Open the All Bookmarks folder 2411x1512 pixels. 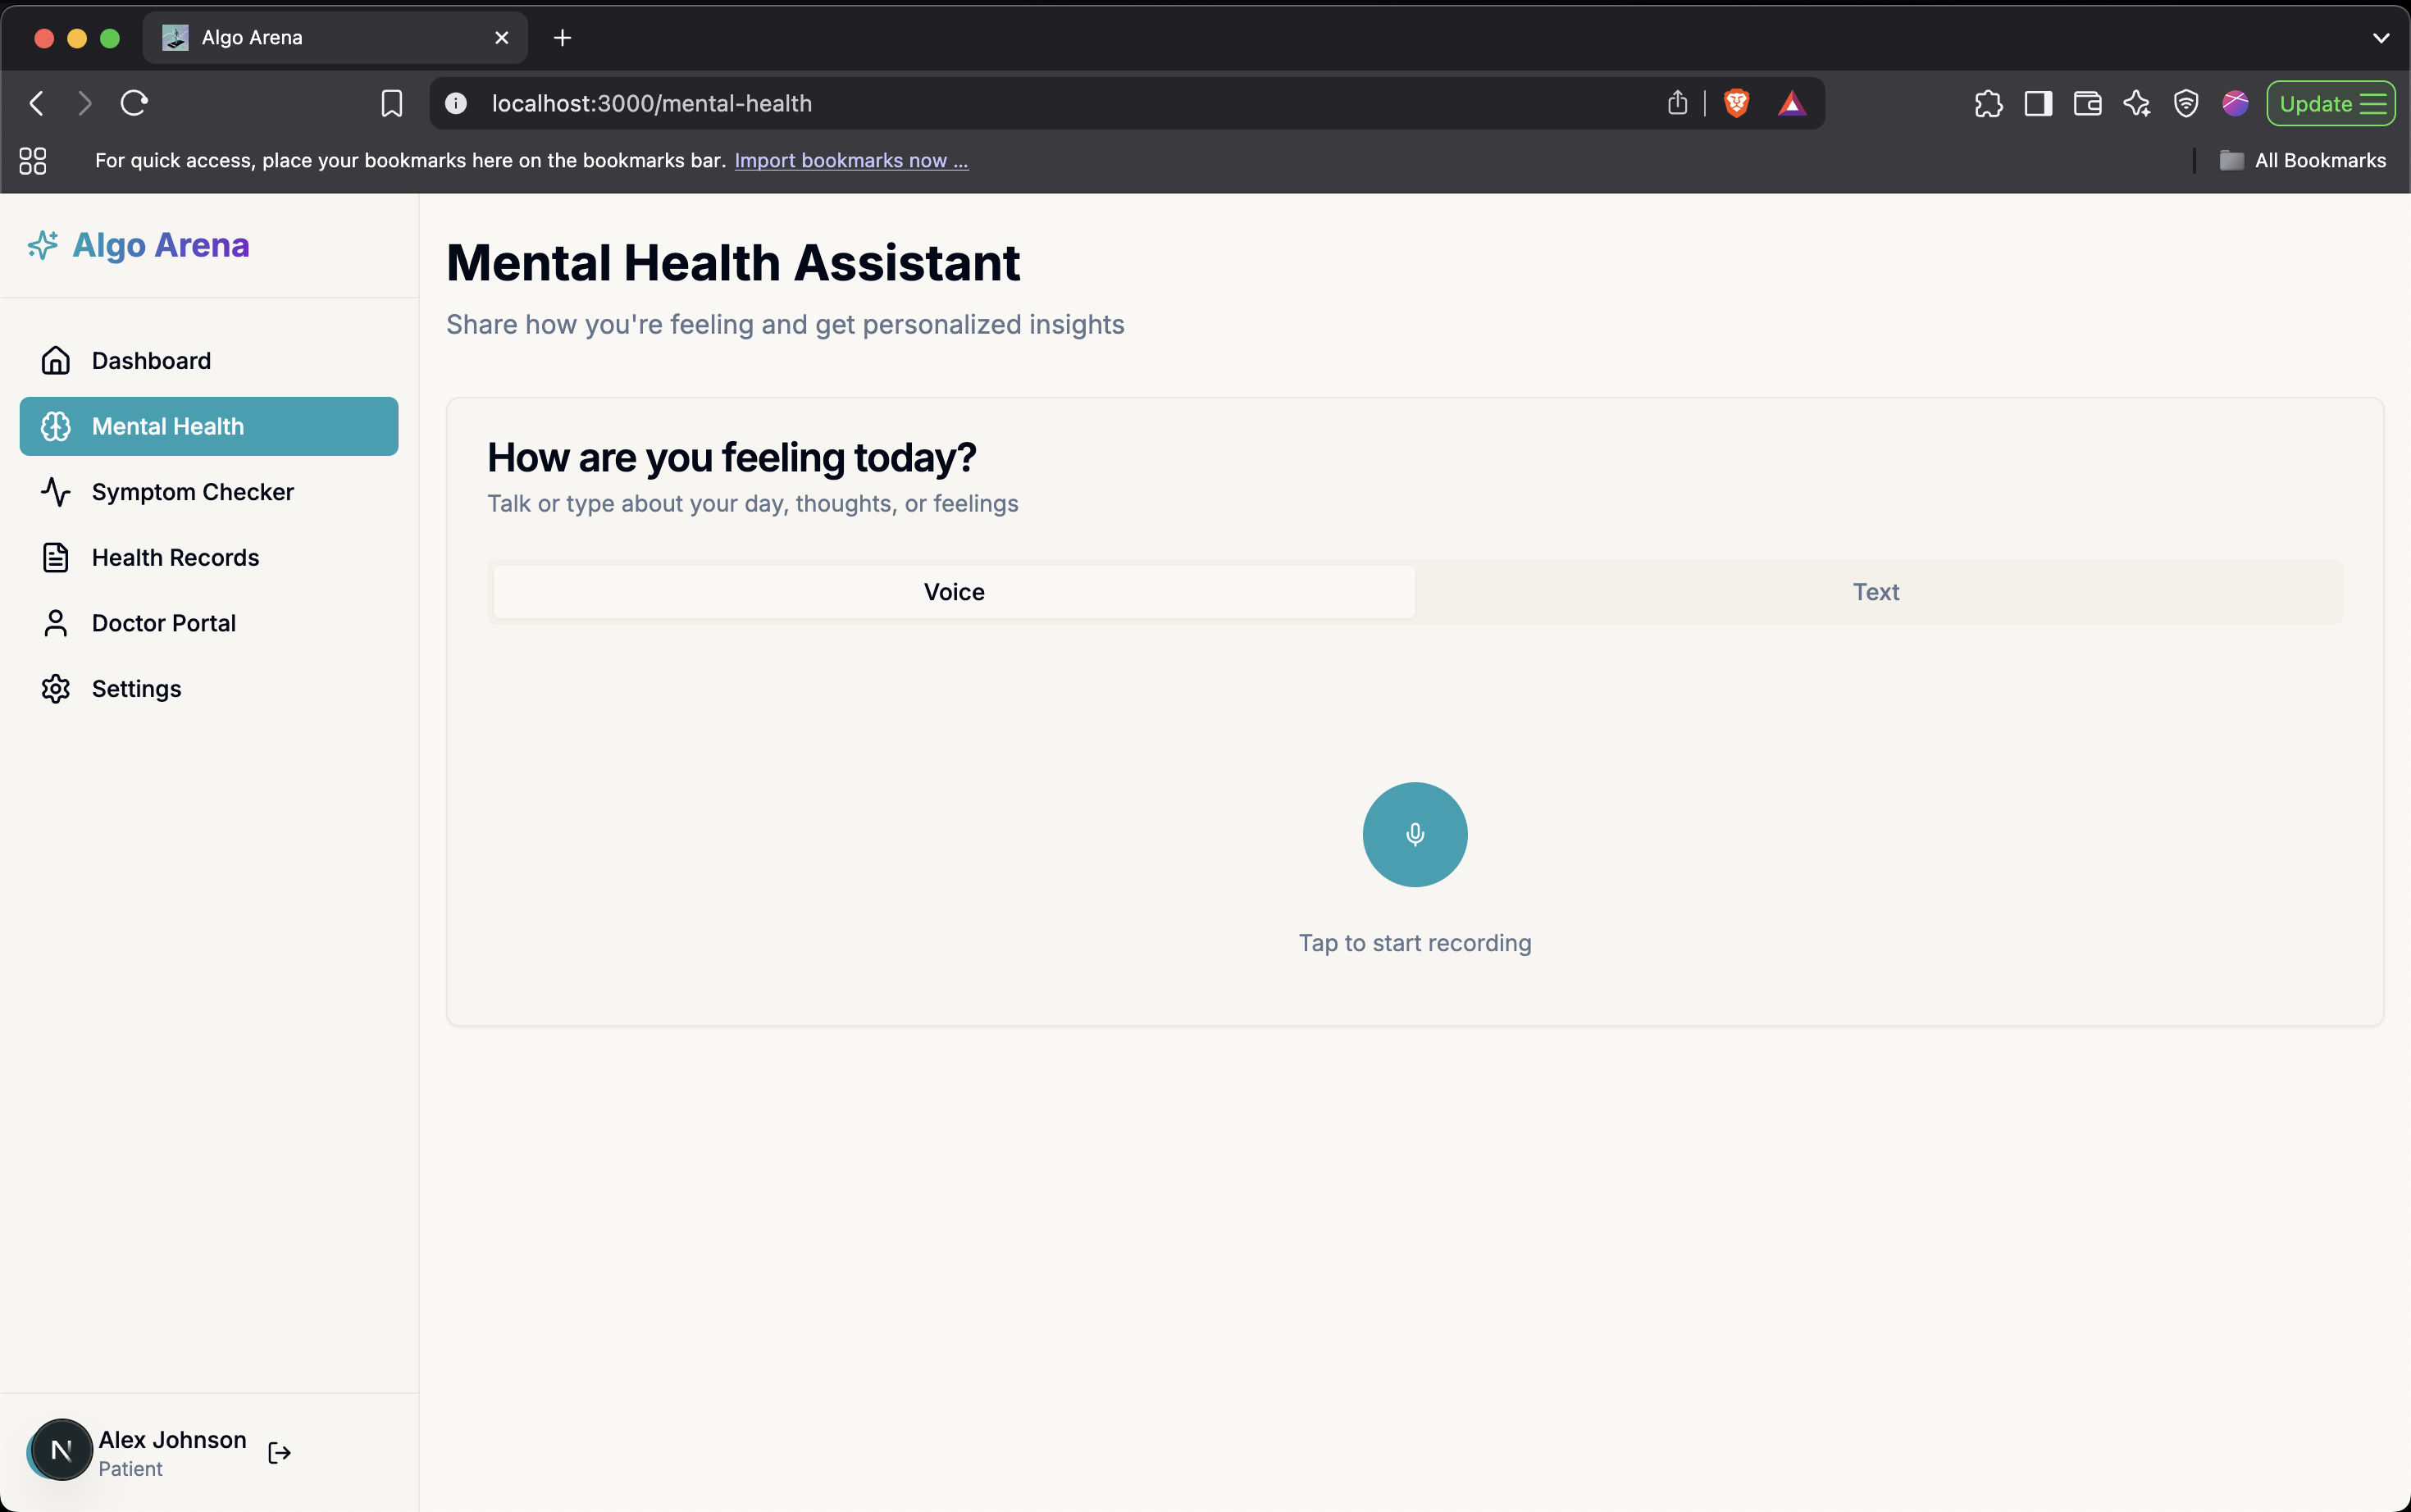tap(2302, 160)
